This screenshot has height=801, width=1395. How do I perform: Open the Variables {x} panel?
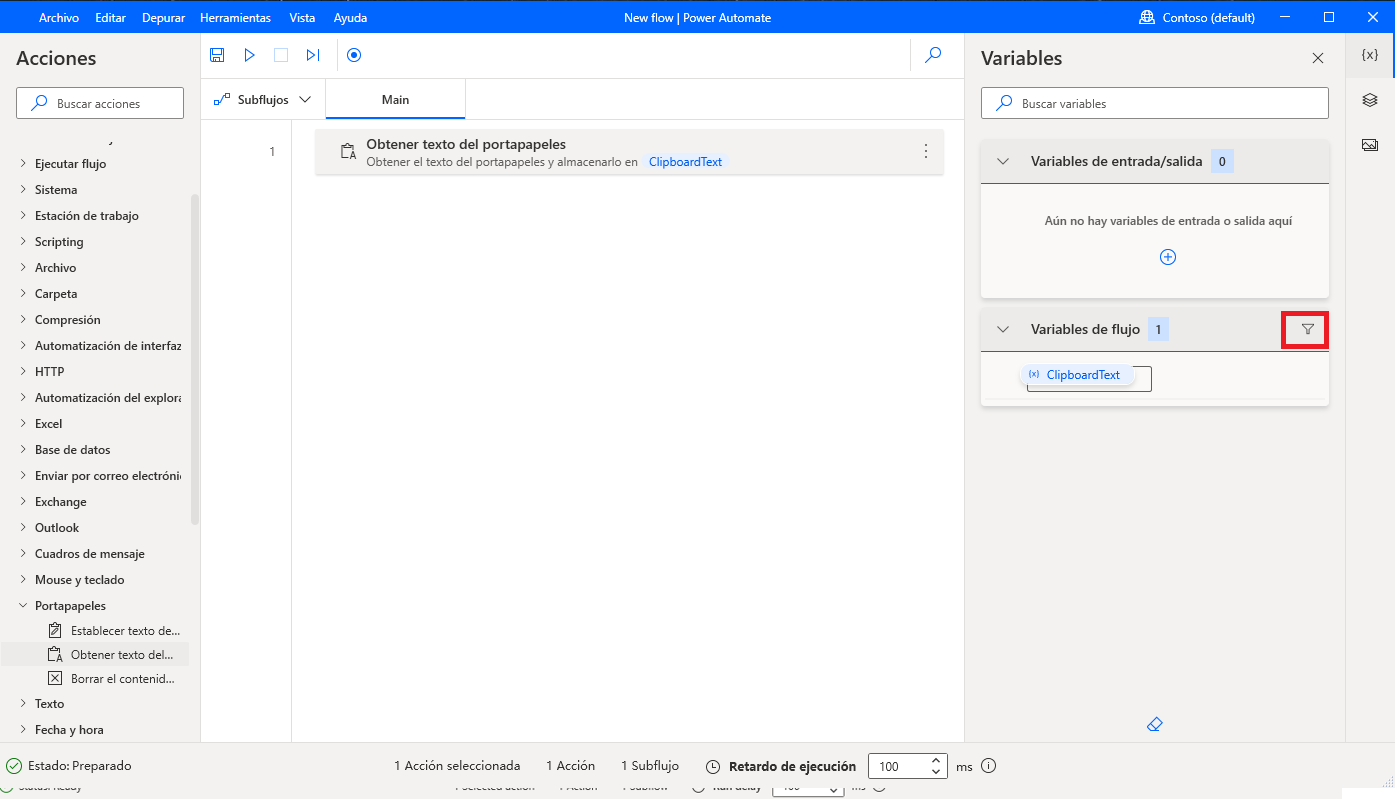pyautogui.click(x=1369, y=55)
